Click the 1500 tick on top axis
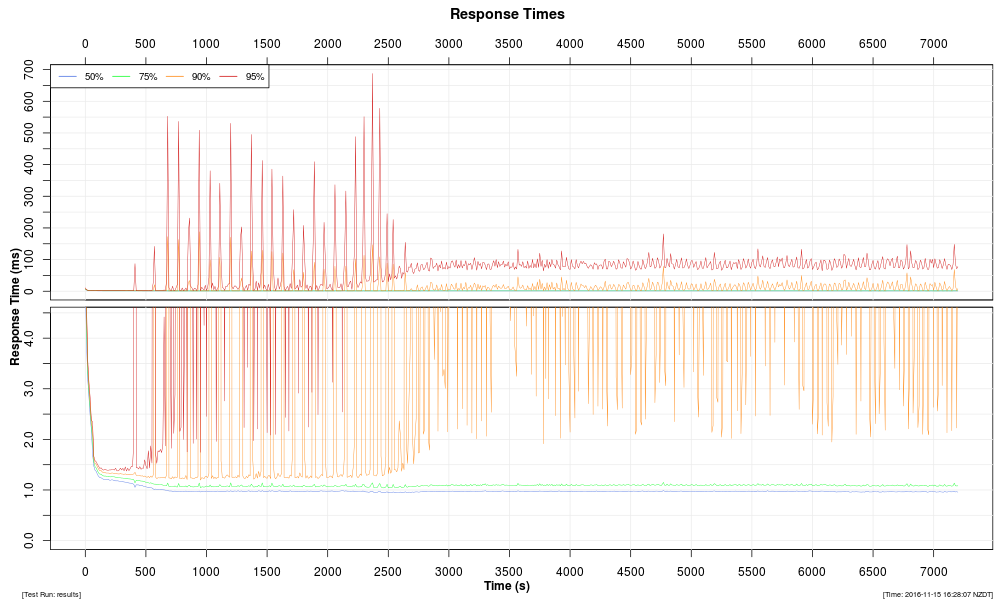 click(267, 44)
